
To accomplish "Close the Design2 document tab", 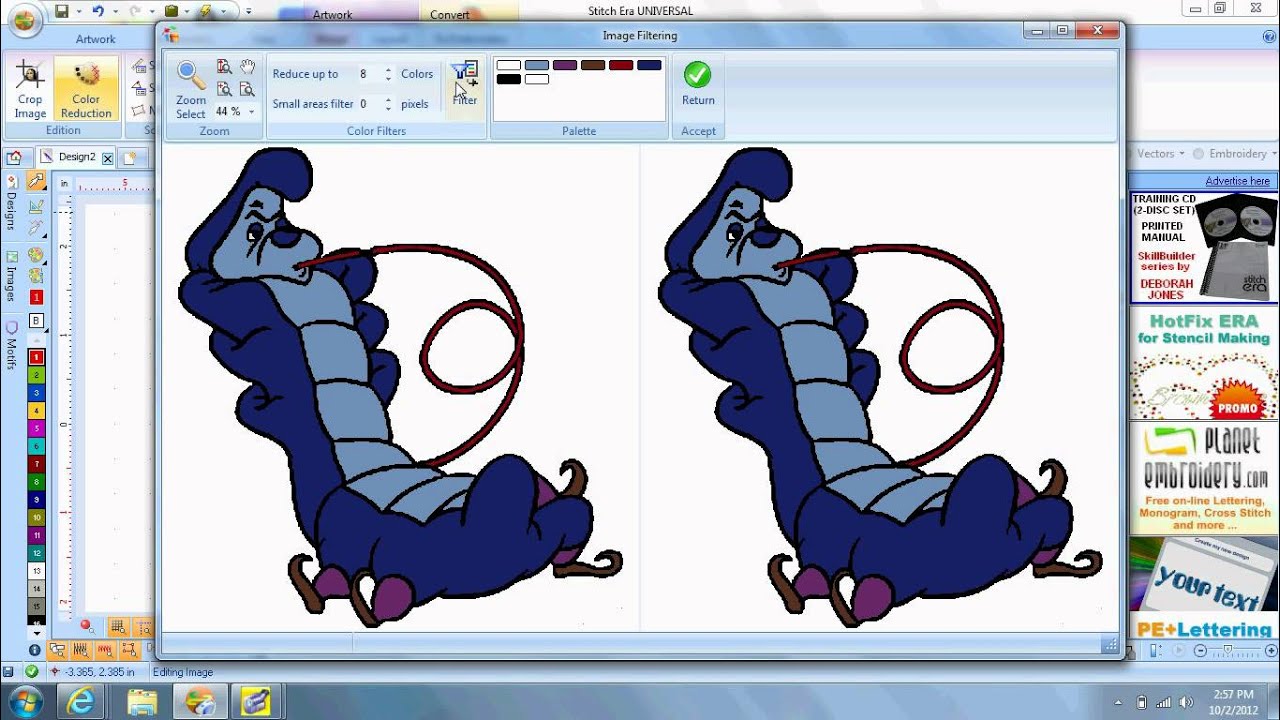I will coord(107,158).
